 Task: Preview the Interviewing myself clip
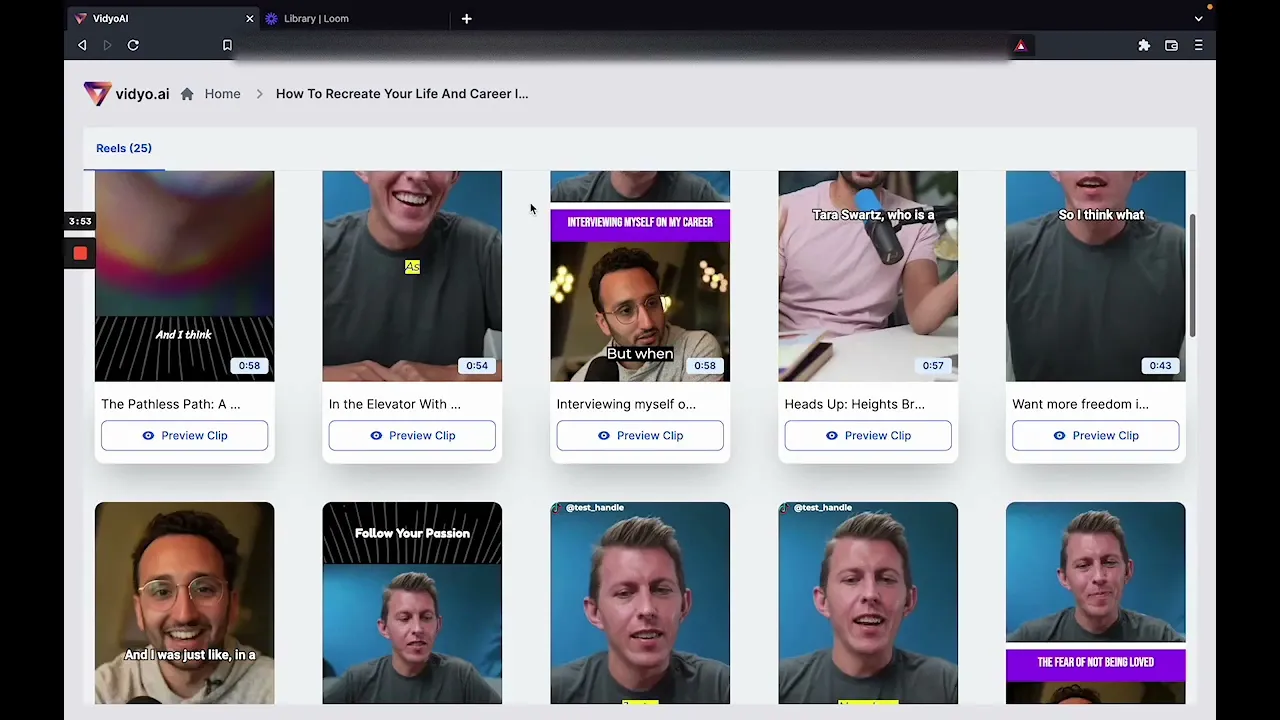pyautogui.click(x=640, y=435)
